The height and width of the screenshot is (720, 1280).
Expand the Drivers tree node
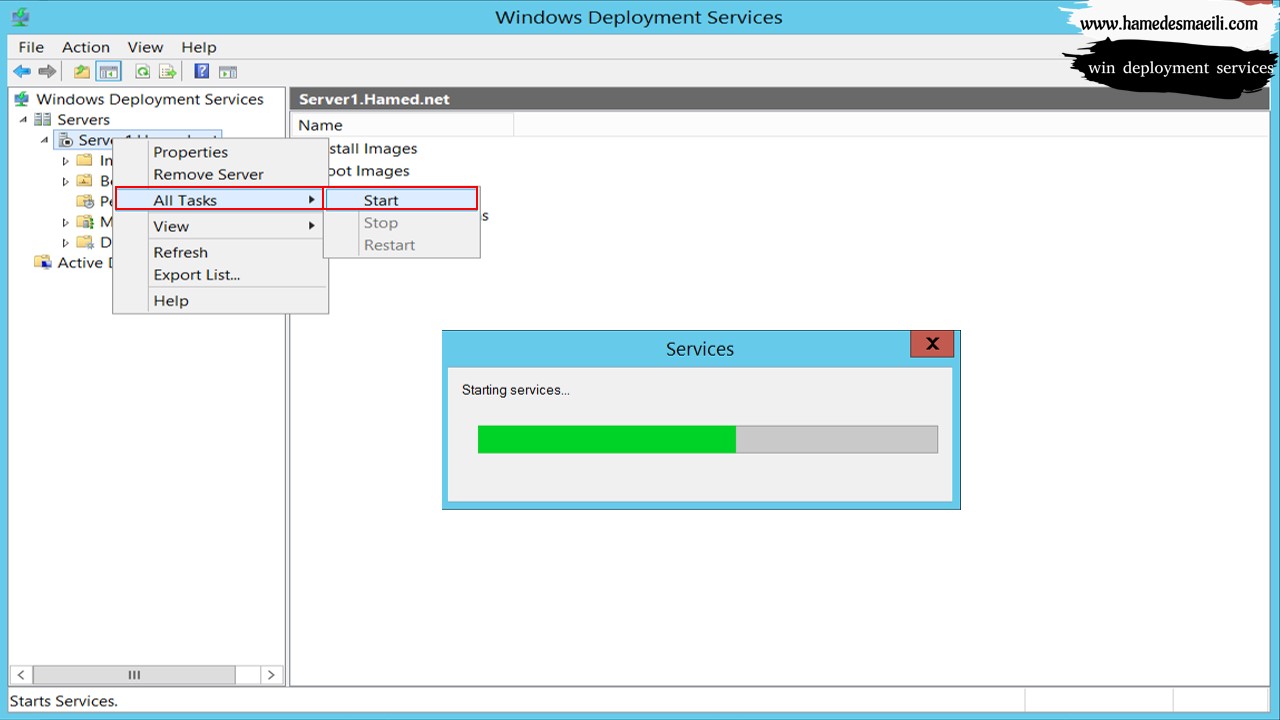pos(66,242)
